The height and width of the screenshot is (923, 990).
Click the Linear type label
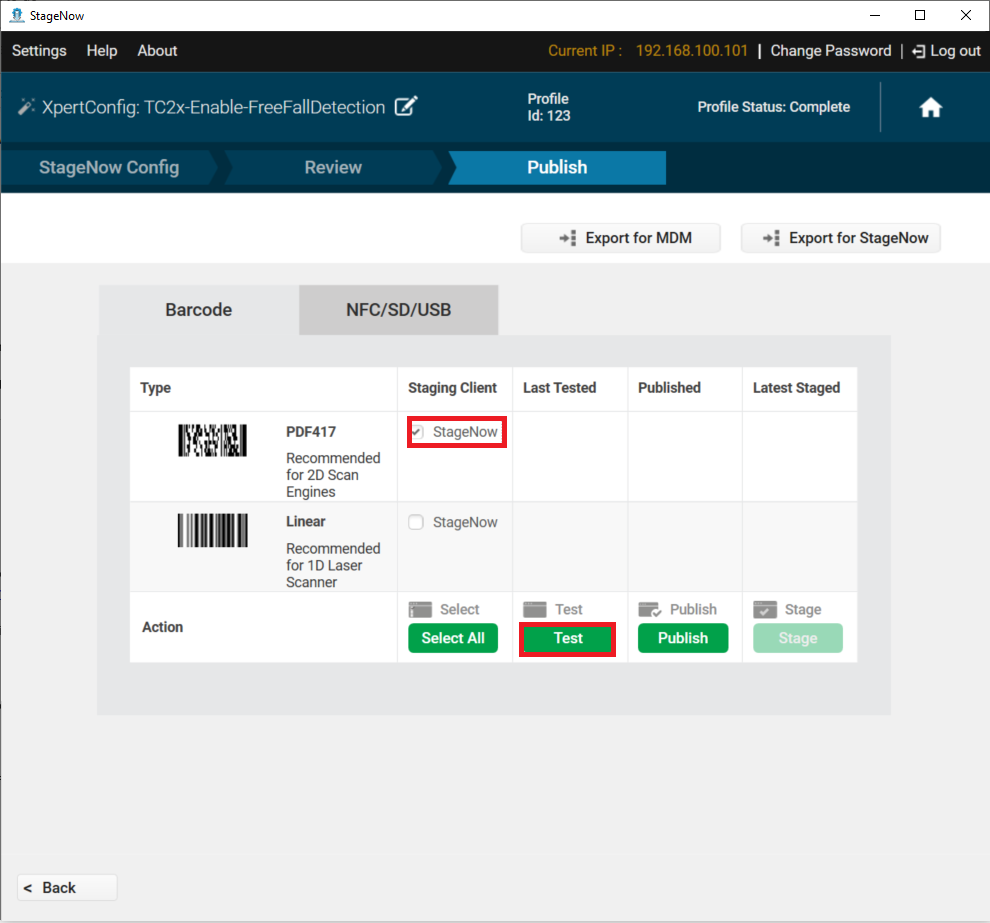click(x=306, y=521)
